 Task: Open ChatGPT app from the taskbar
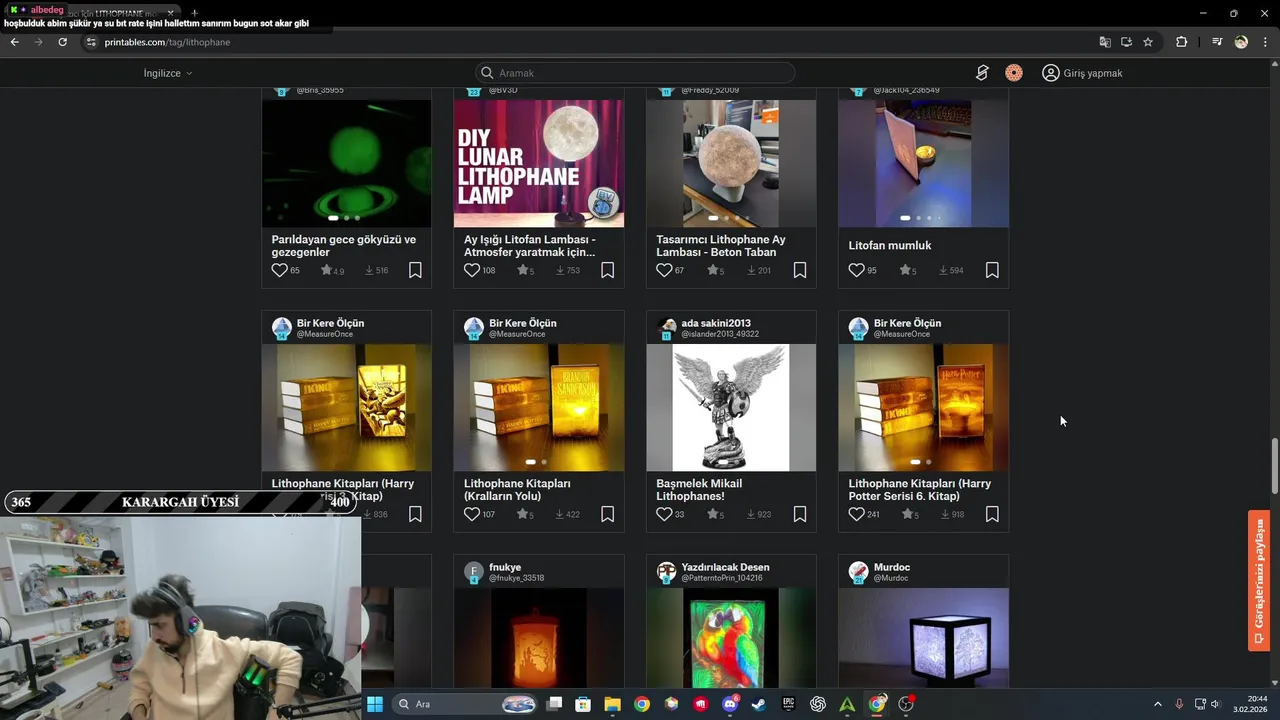pyautogui.click(x=818, y=704)
